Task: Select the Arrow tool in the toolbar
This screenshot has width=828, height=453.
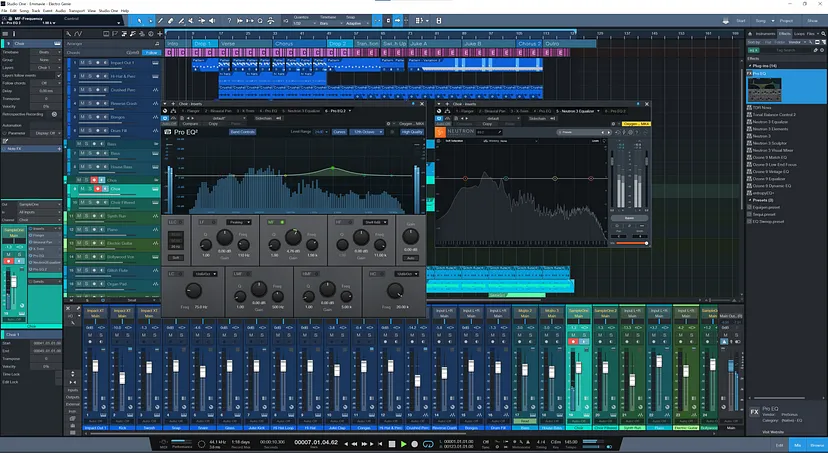Action: pyautogui.click(x=139, y=21)
